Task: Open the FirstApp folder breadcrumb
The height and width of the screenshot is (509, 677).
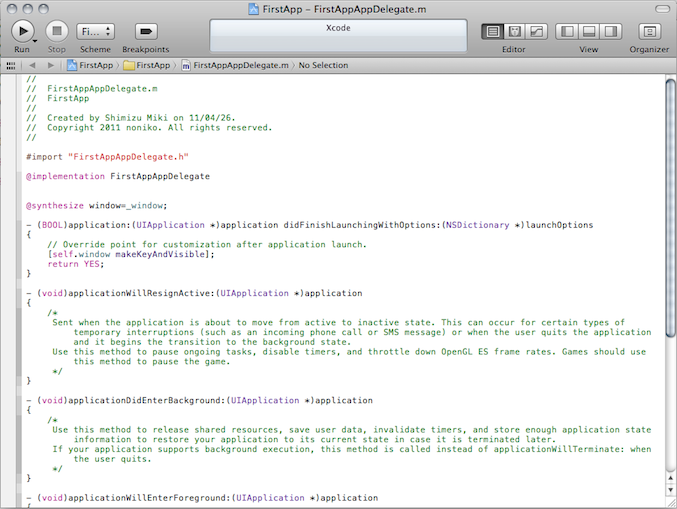Action: point(147,65)
